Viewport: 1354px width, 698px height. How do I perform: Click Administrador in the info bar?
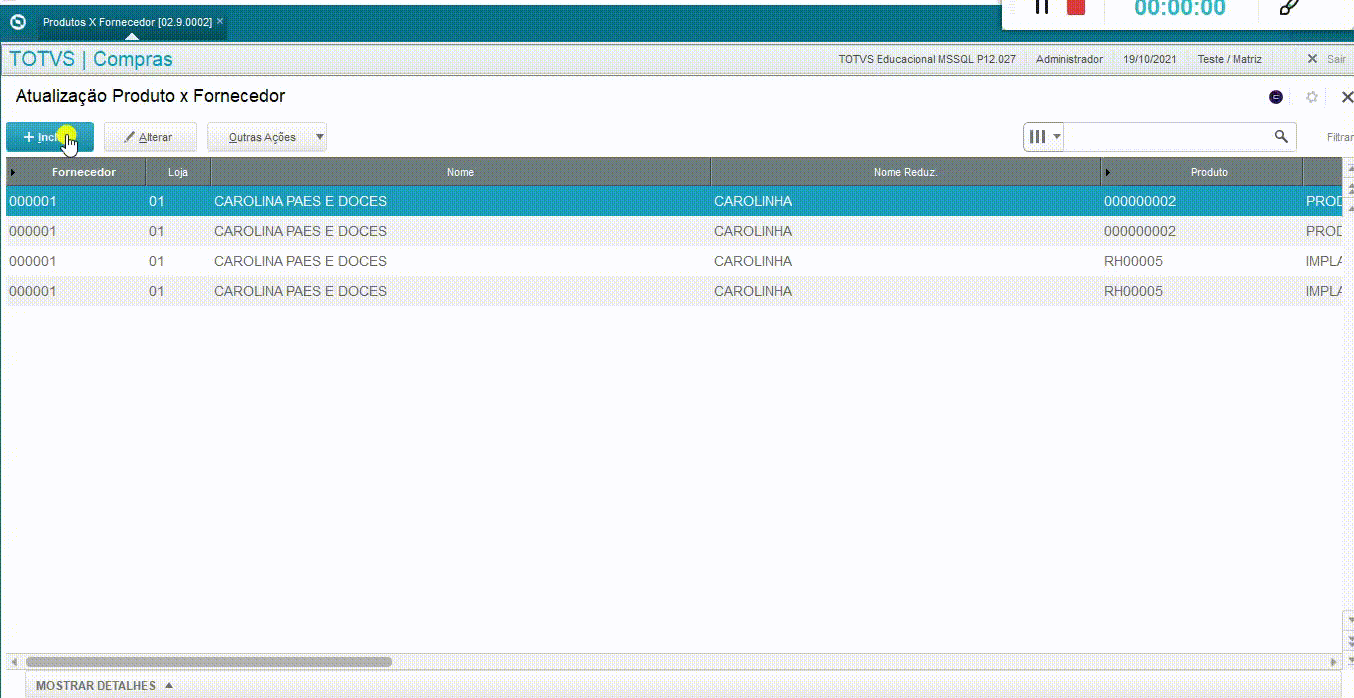(1069, 59)
